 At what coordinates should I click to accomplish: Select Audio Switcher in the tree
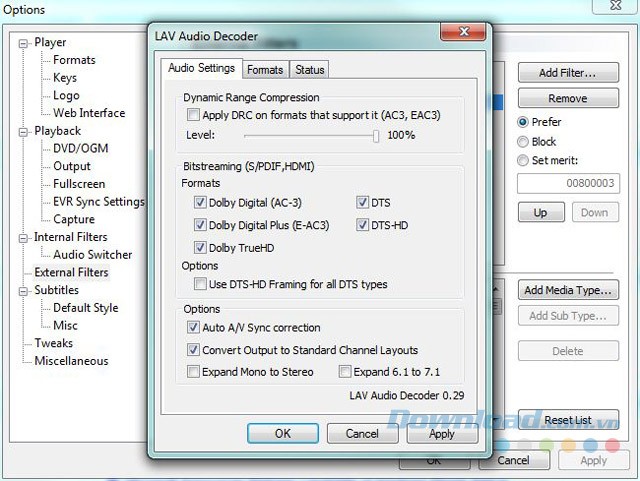click(x=93, y=255)
